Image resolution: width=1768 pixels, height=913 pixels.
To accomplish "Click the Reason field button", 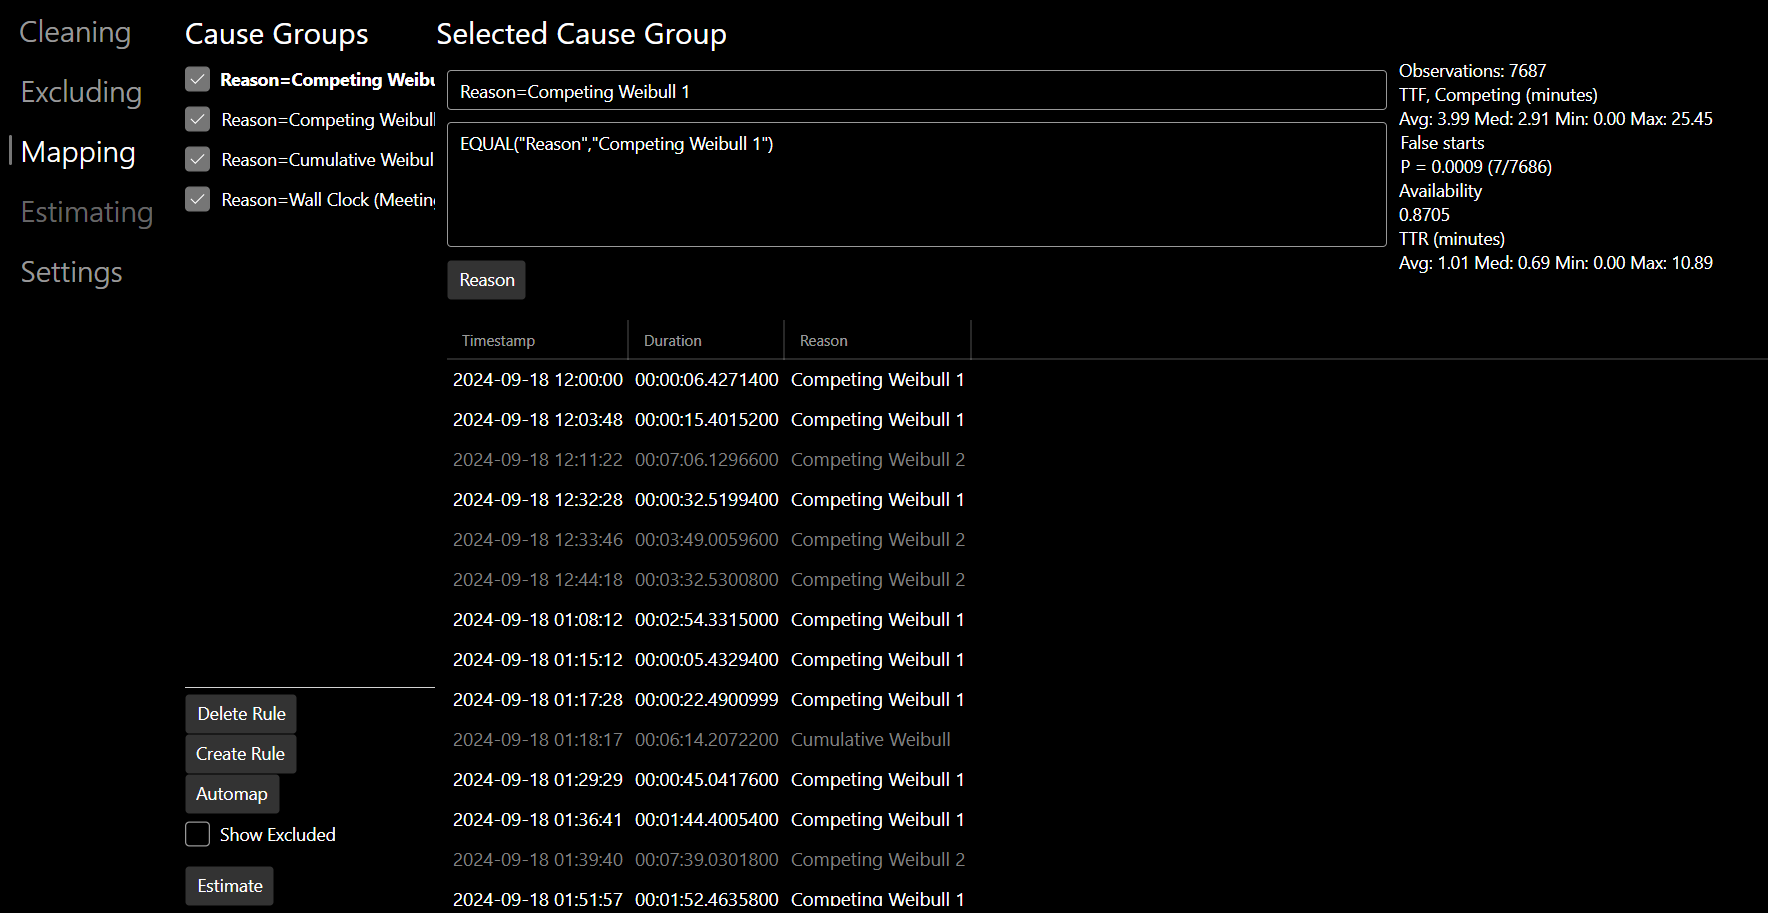I will pos(486,280).
